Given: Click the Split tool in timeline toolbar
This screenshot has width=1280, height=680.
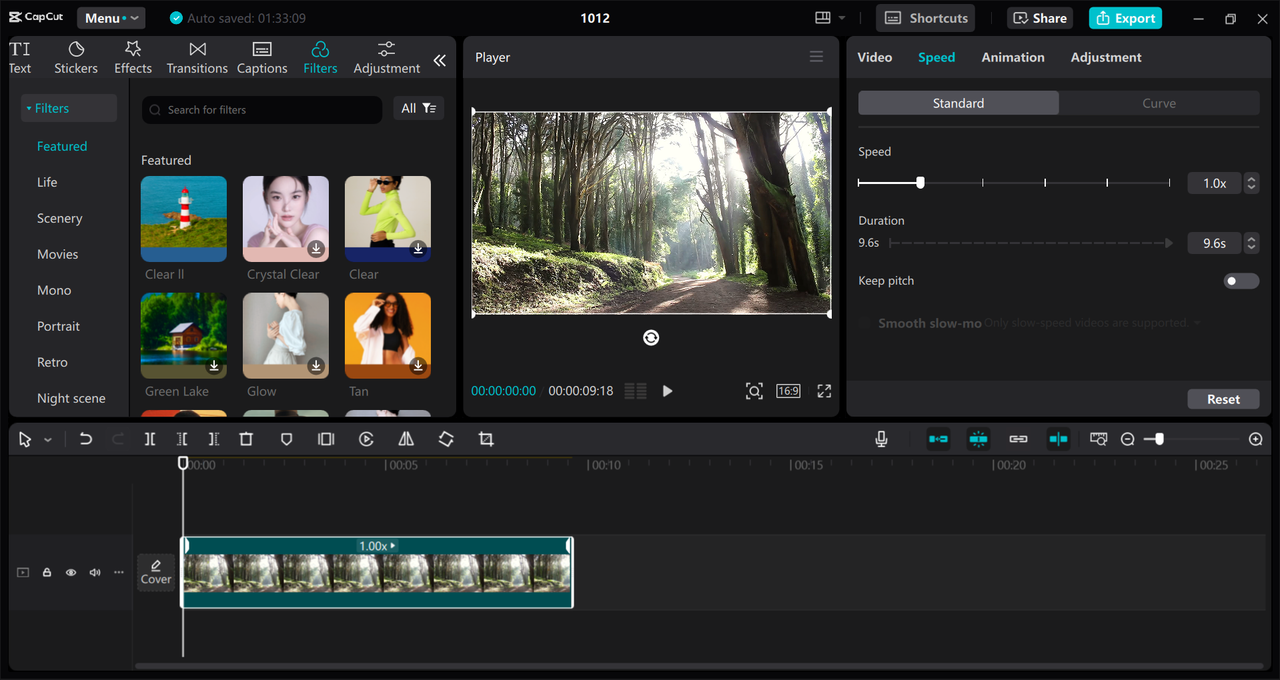Looking at the screenshot, I should pyautogui.click(x=150, y=439).
